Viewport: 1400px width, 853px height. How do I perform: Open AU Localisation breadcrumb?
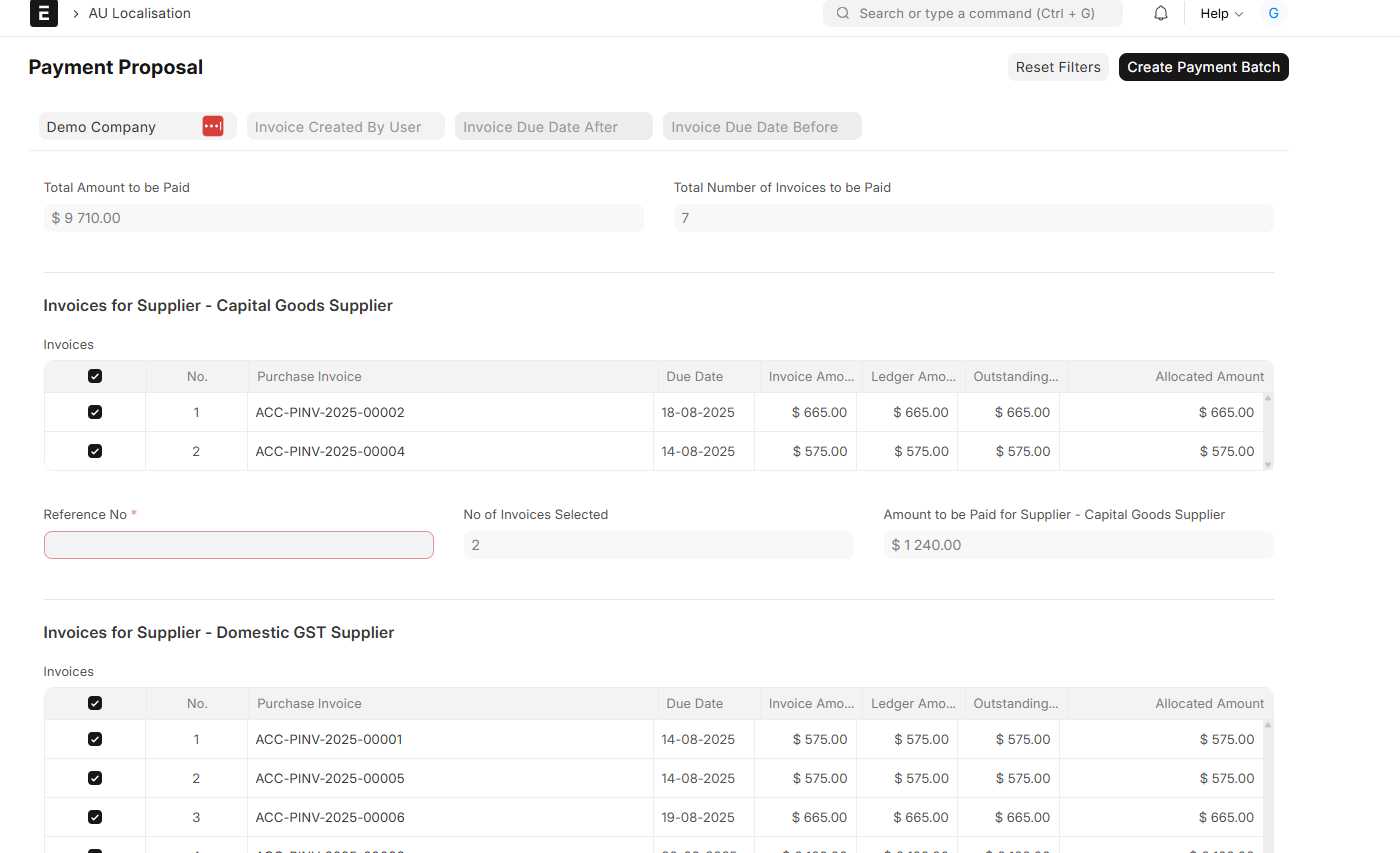coord(139,14)
